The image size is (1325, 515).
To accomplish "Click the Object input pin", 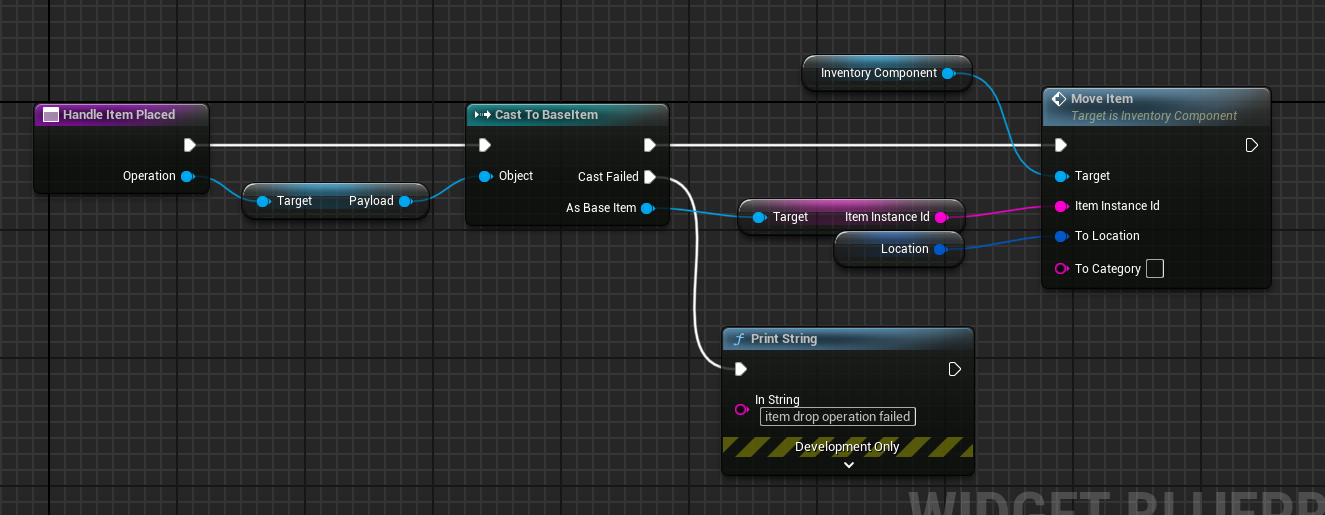I will (x=485, y=176).
